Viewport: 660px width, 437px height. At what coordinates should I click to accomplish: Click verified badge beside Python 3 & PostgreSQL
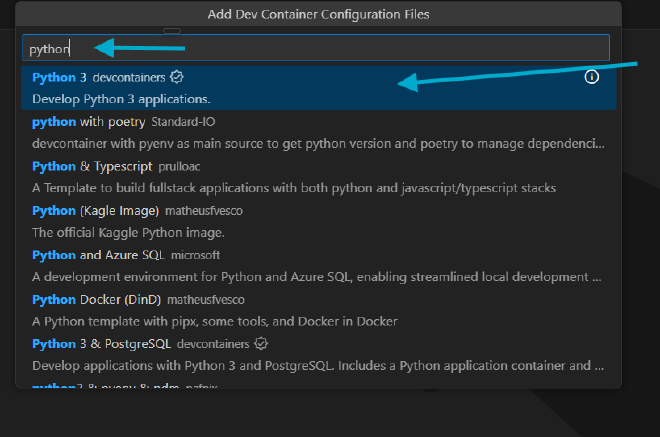pyautogui.click(x=261, y=344)
